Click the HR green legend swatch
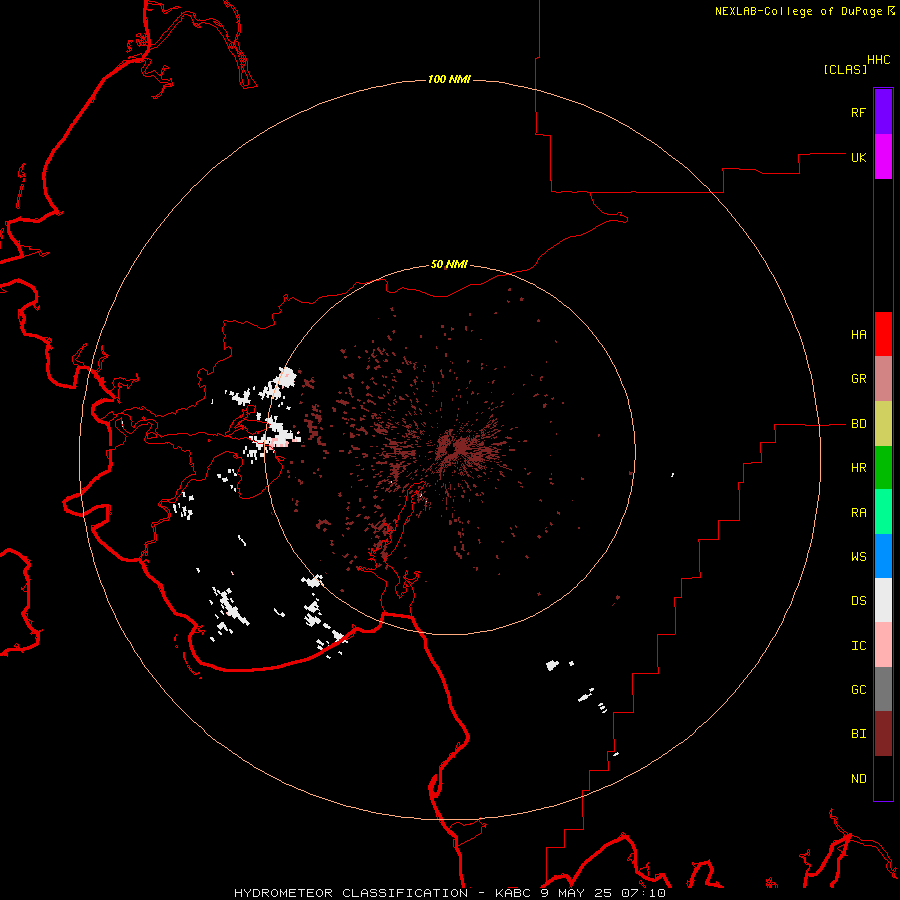900x900 pixels. click(x=883, y=468)
